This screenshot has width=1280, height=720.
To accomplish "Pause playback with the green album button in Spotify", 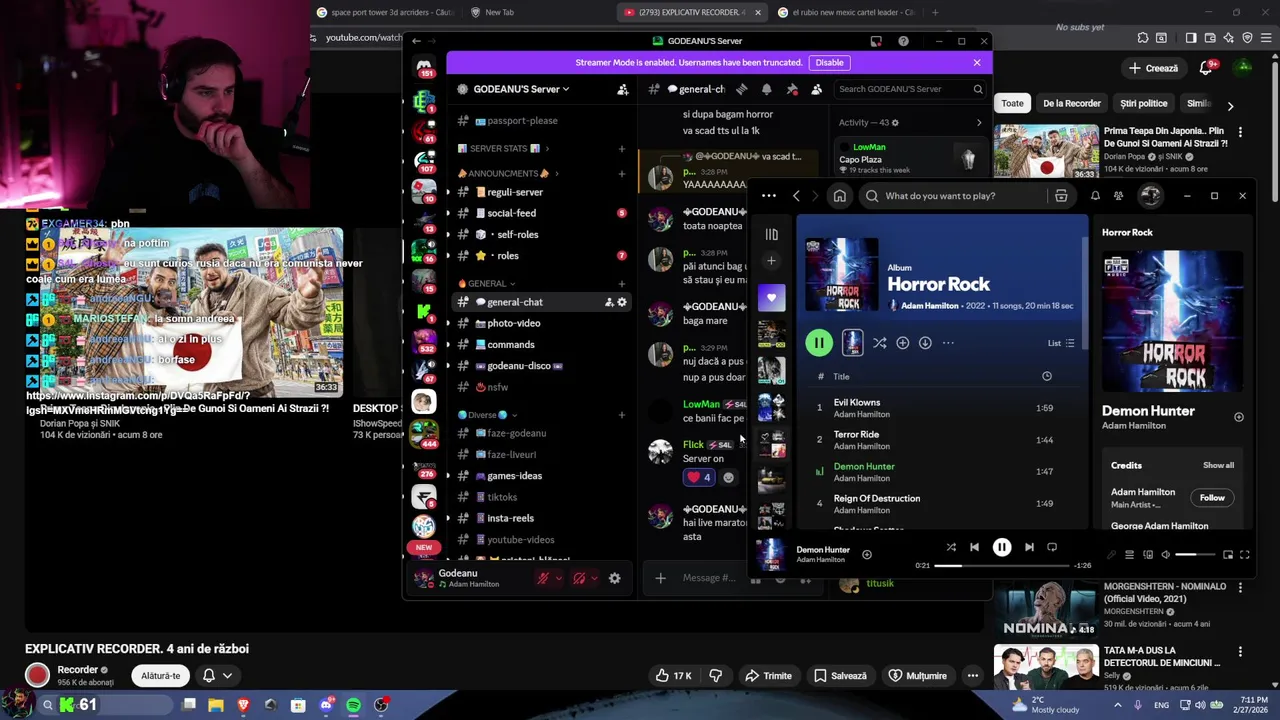I will click(x=819, y=343).
